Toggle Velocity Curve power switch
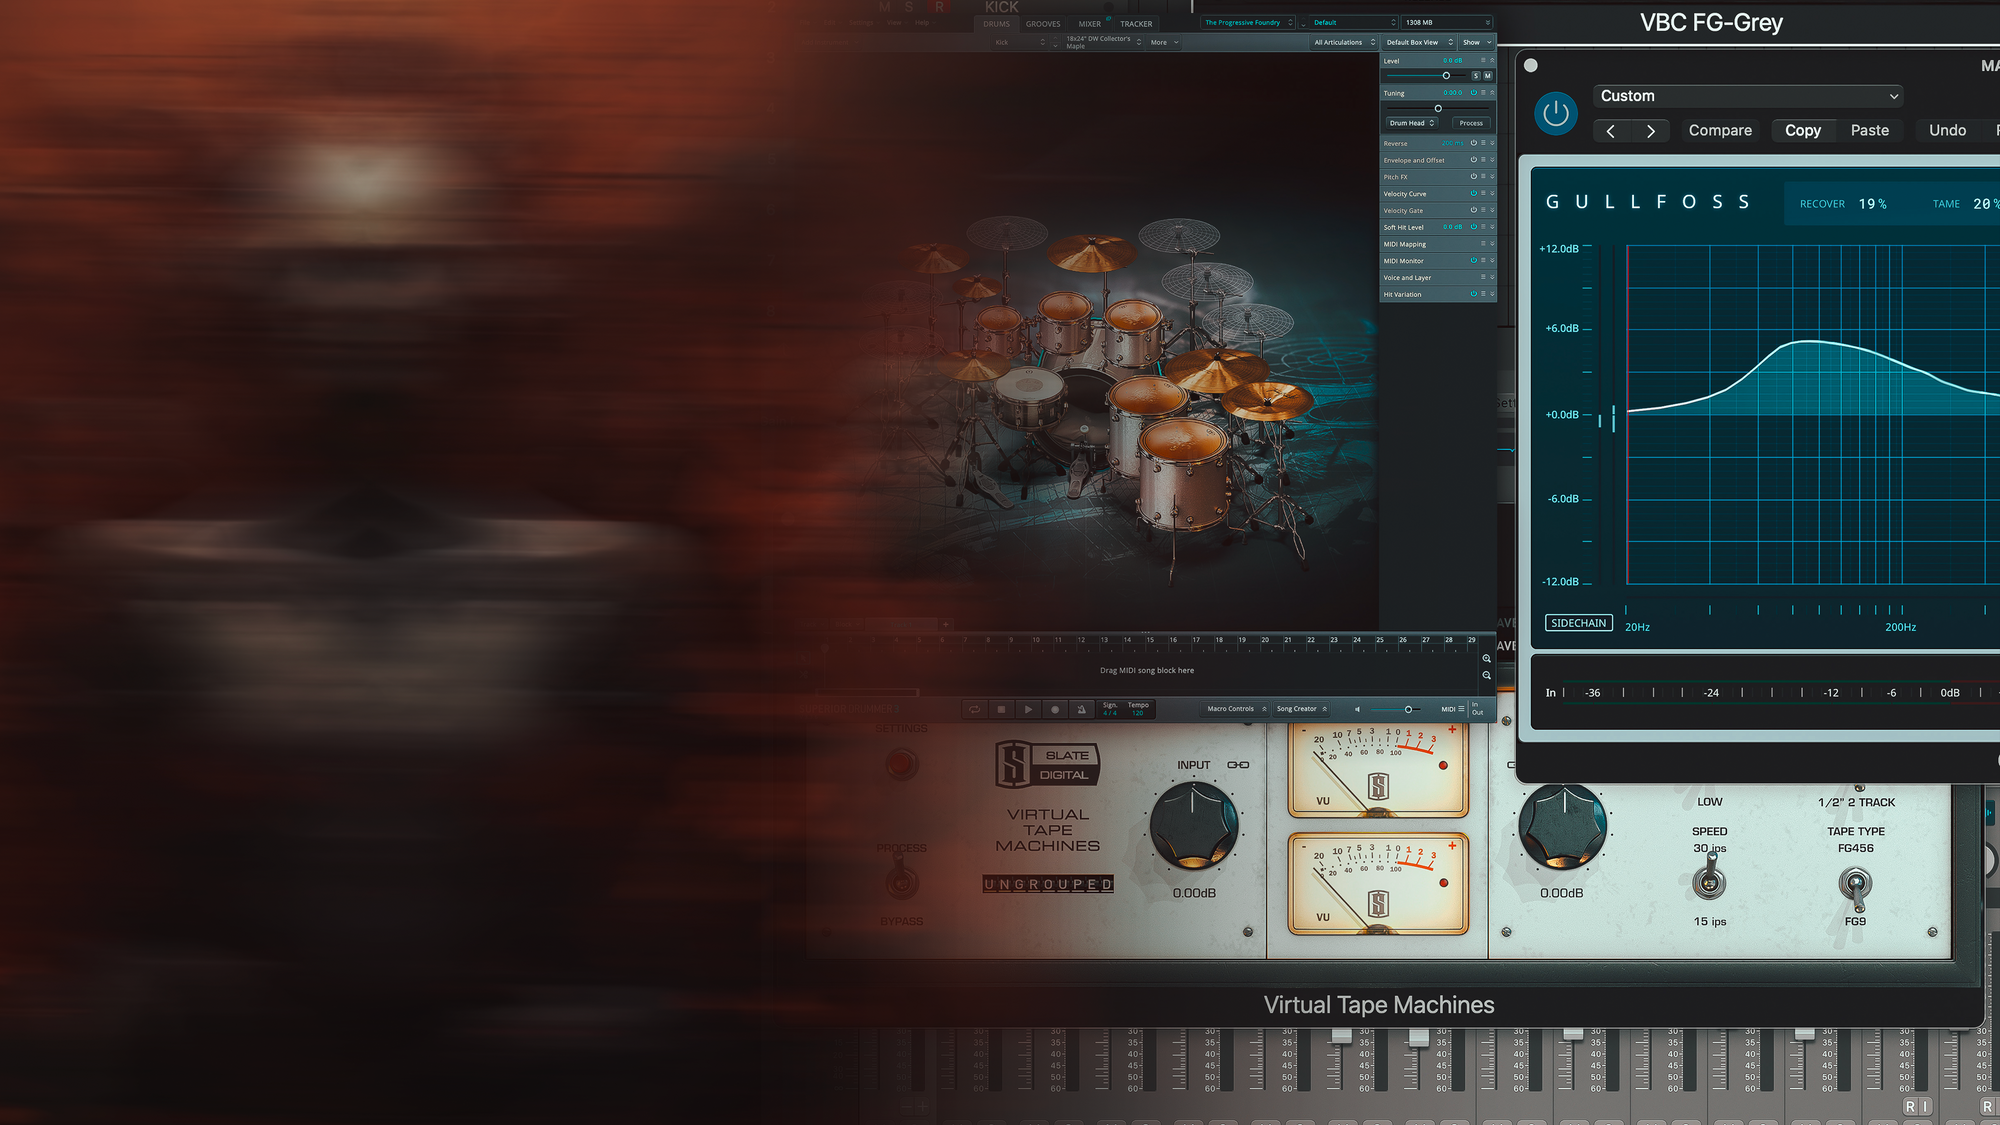This screenshot has width=2000, height=1125. click(1473, 193)
